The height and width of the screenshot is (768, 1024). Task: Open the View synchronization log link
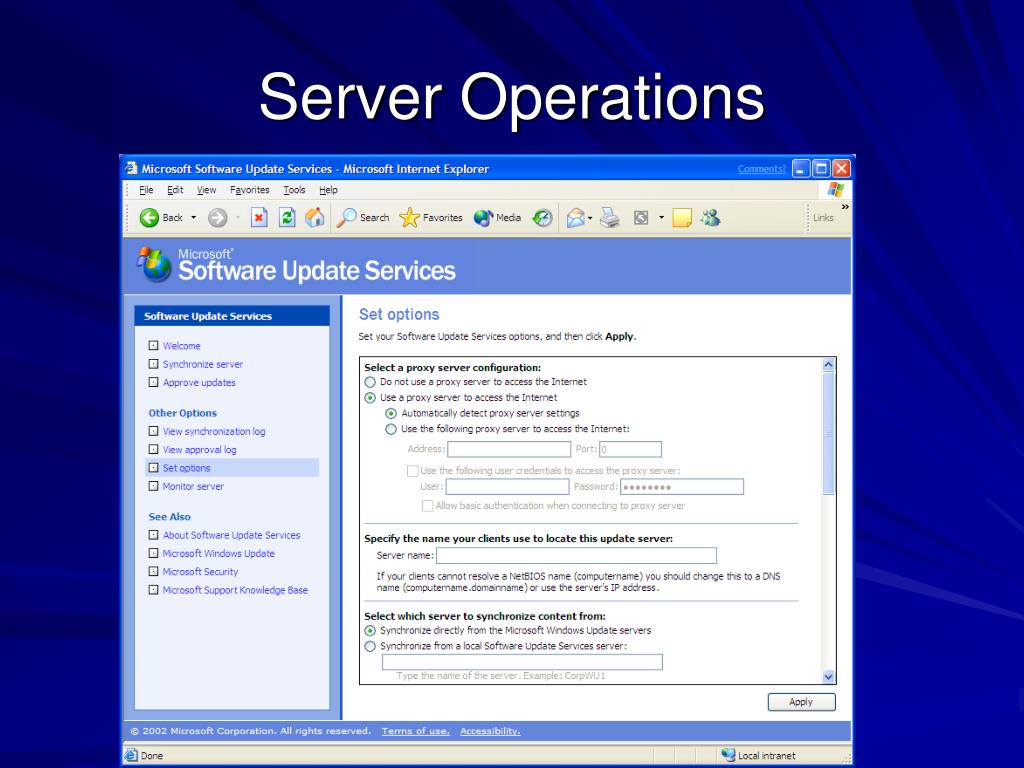pyautogui.click(x=214, y=432)
